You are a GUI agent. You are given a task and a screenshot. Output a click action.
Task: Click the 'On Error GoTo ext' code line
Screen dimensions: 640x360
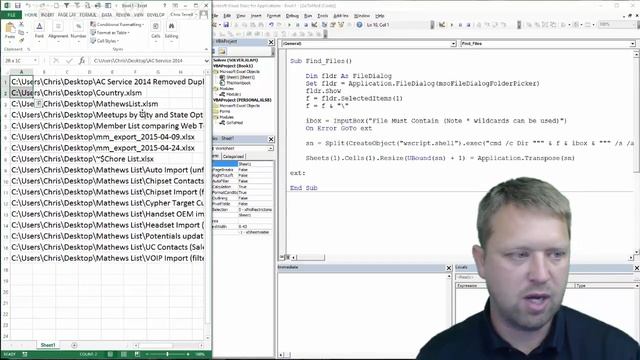coord(338,128)
